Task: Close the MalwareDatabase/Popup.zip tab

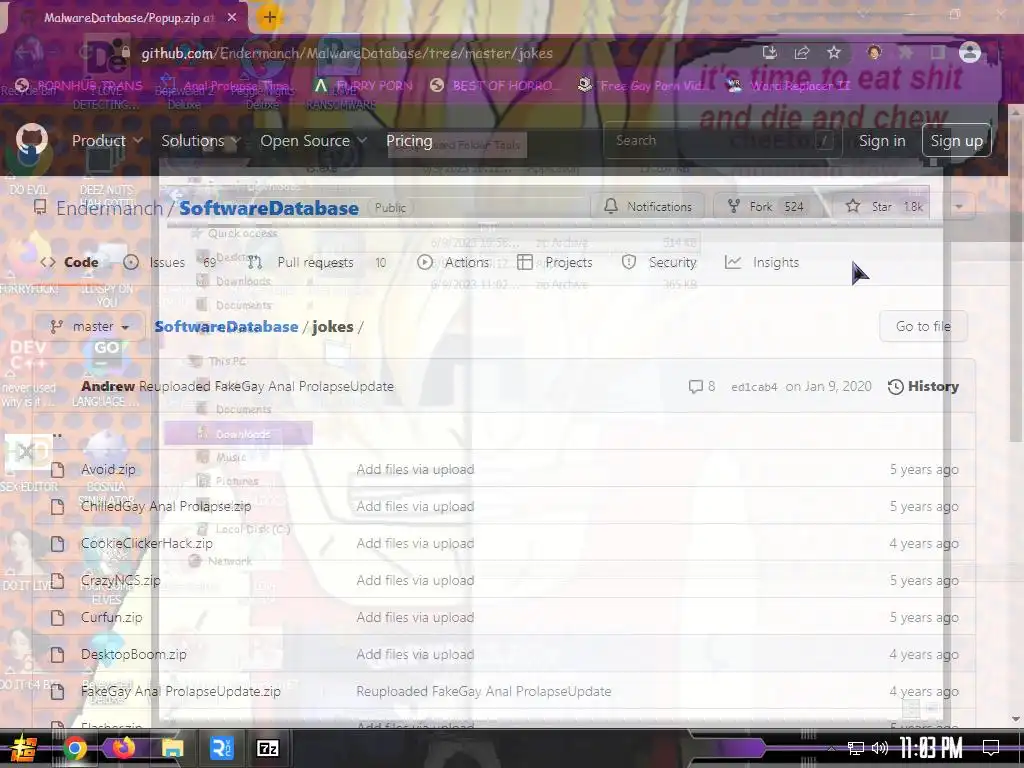Action: [232, 18]
